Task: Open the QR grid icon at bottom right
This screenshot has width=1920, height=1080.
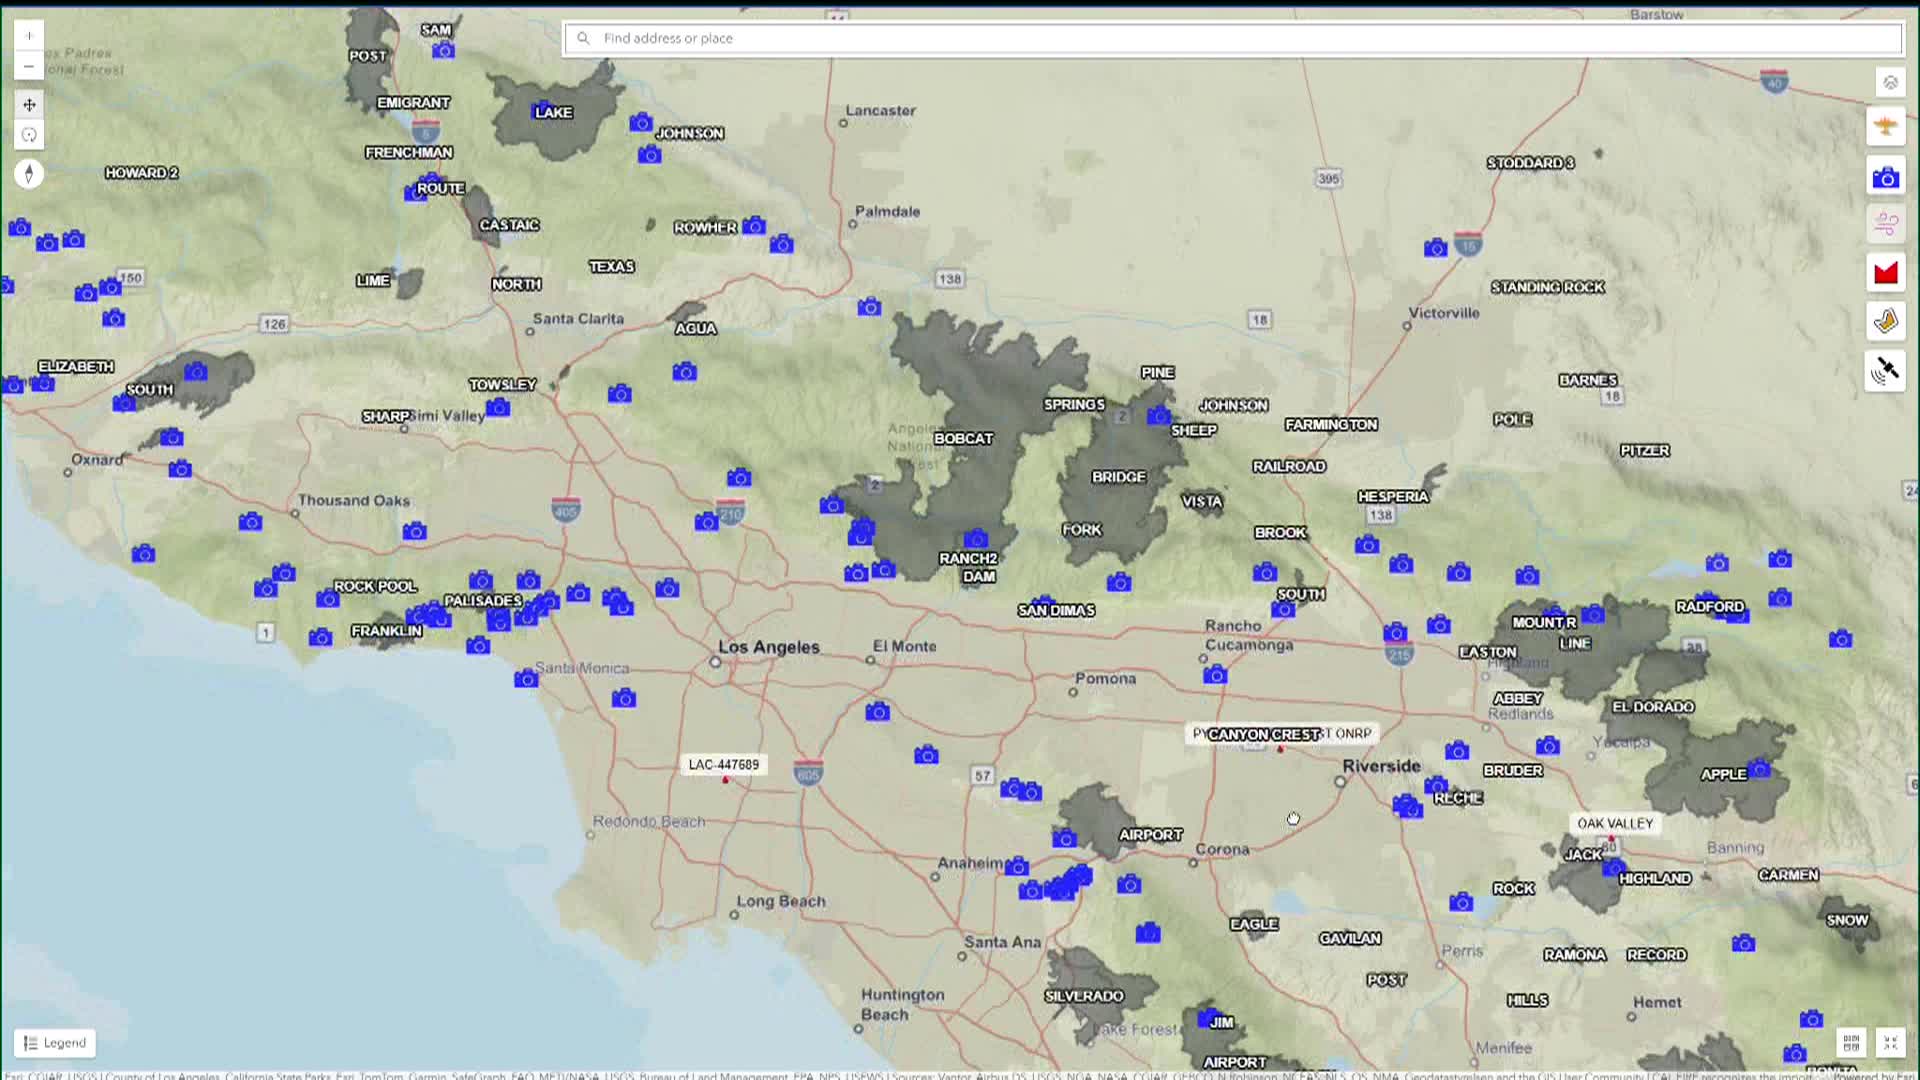Action: click(x=1851, y=1042)
